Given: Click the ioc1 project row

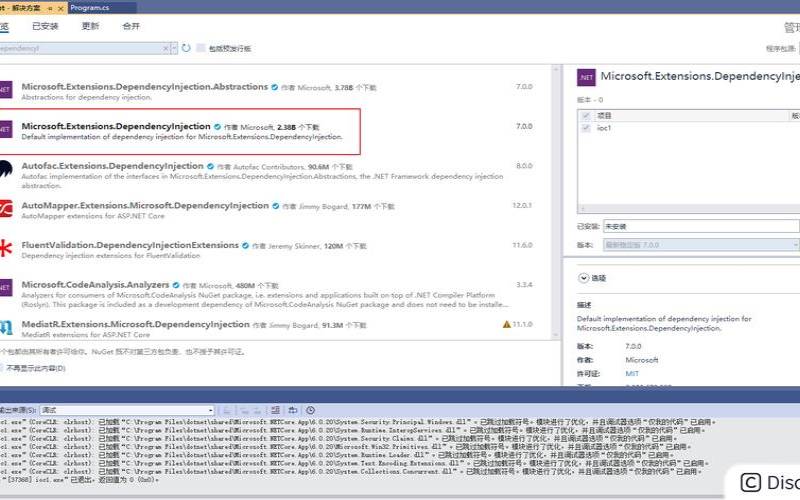Looking at the screenshot, I should click(689, 128).
